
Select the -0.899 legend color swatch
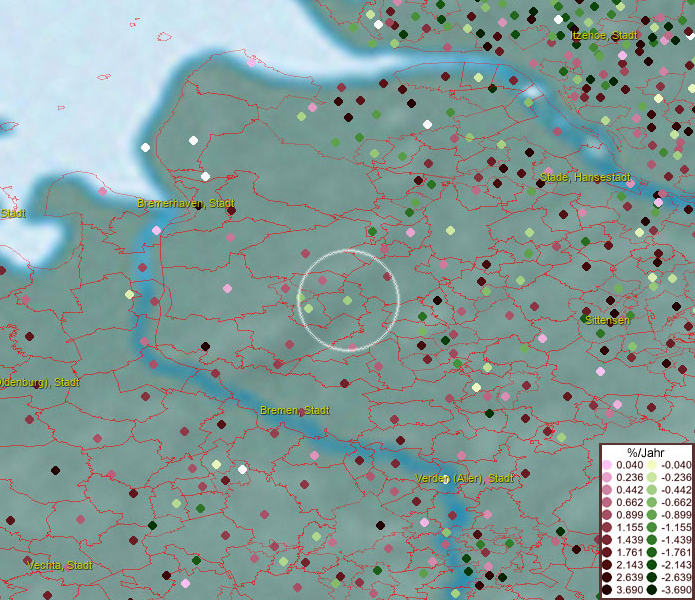coord(652,515)
